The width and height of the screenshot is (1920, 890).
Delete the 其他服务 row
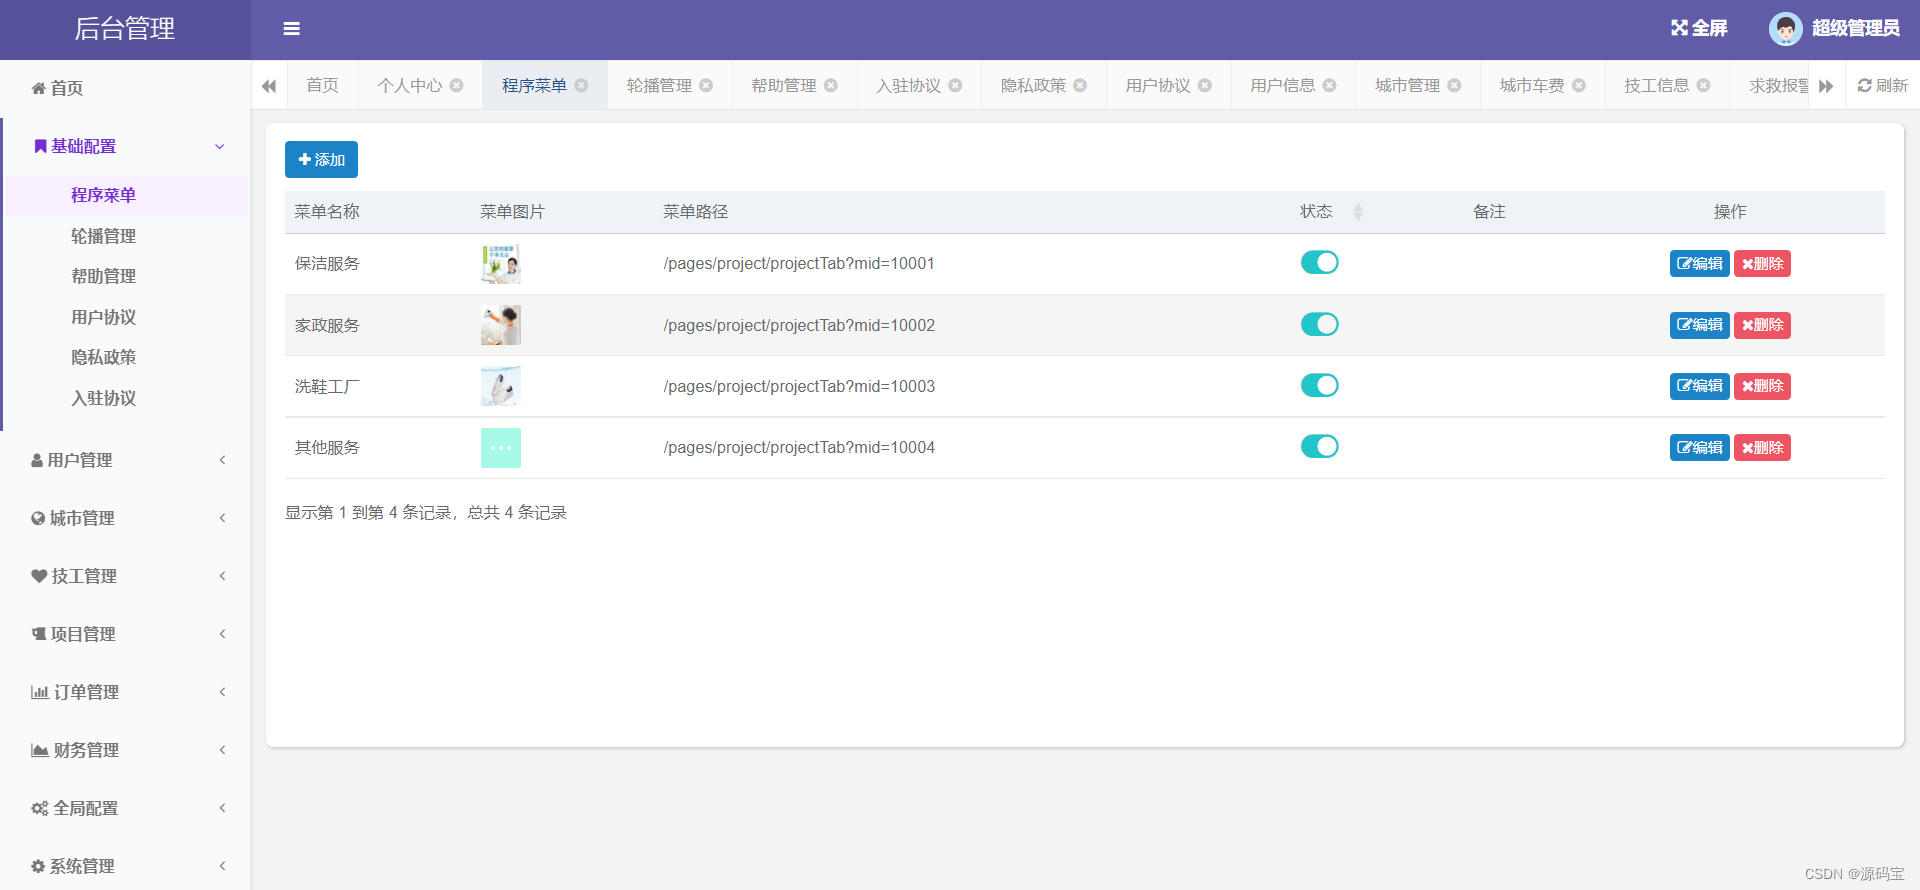1762,448
